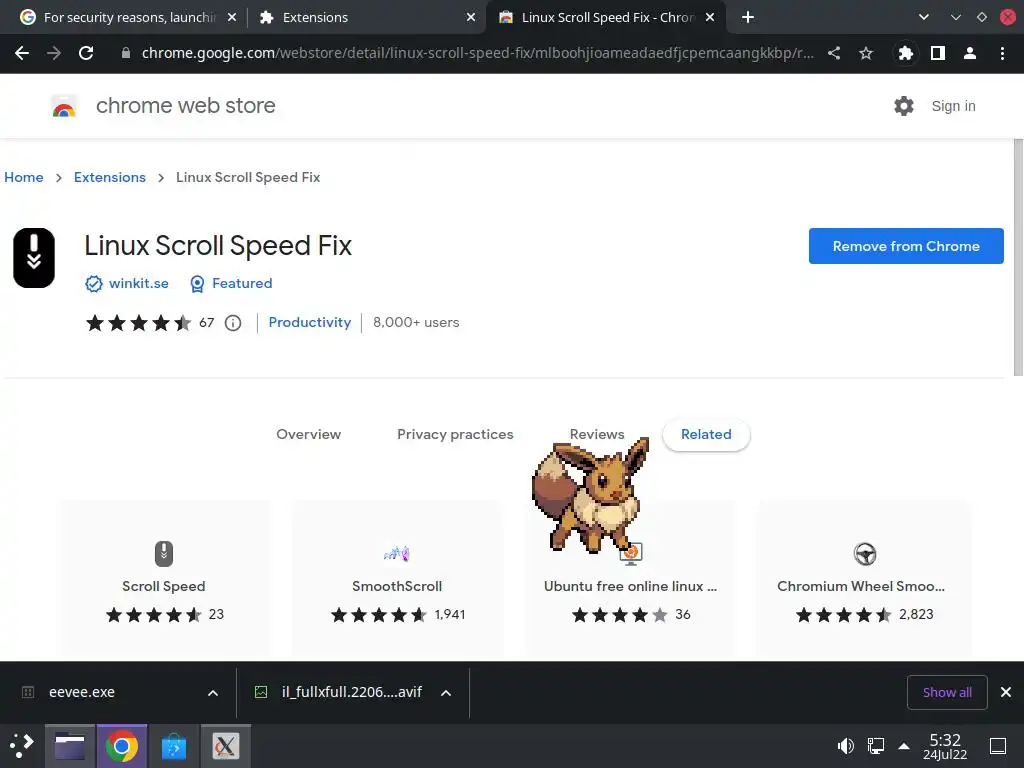1024x768 pixels.
Task: Open the il_fullxfull avif download
Action: pos(352,692)
